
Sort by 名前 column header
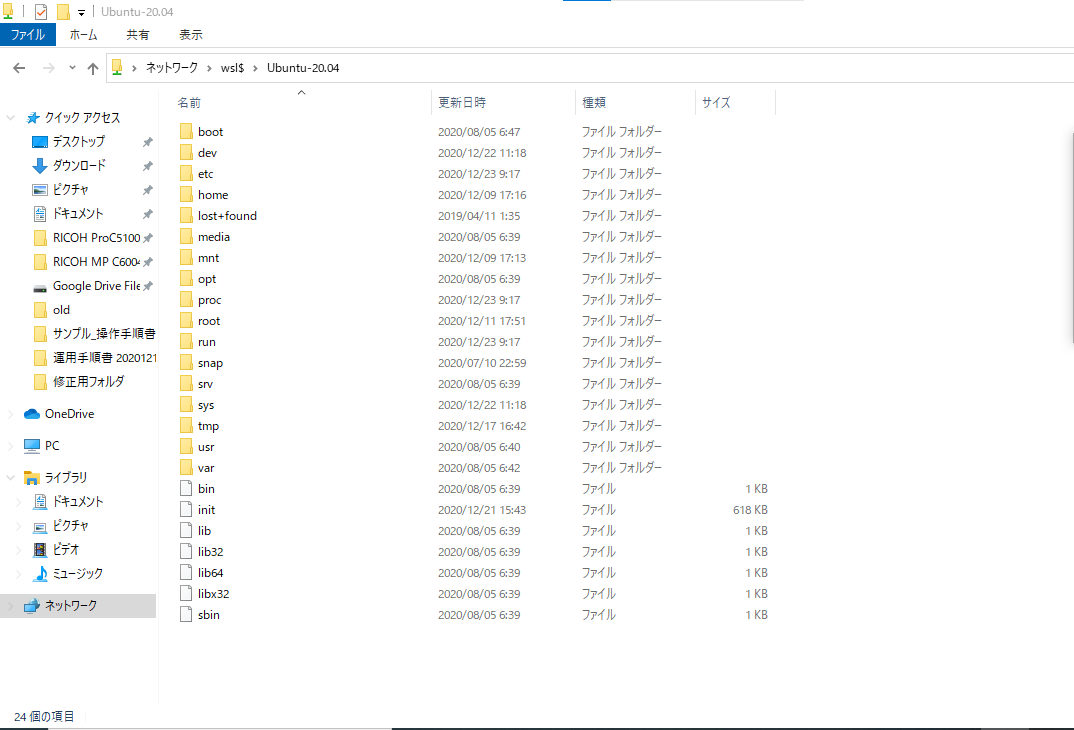[x=189, y=103]
